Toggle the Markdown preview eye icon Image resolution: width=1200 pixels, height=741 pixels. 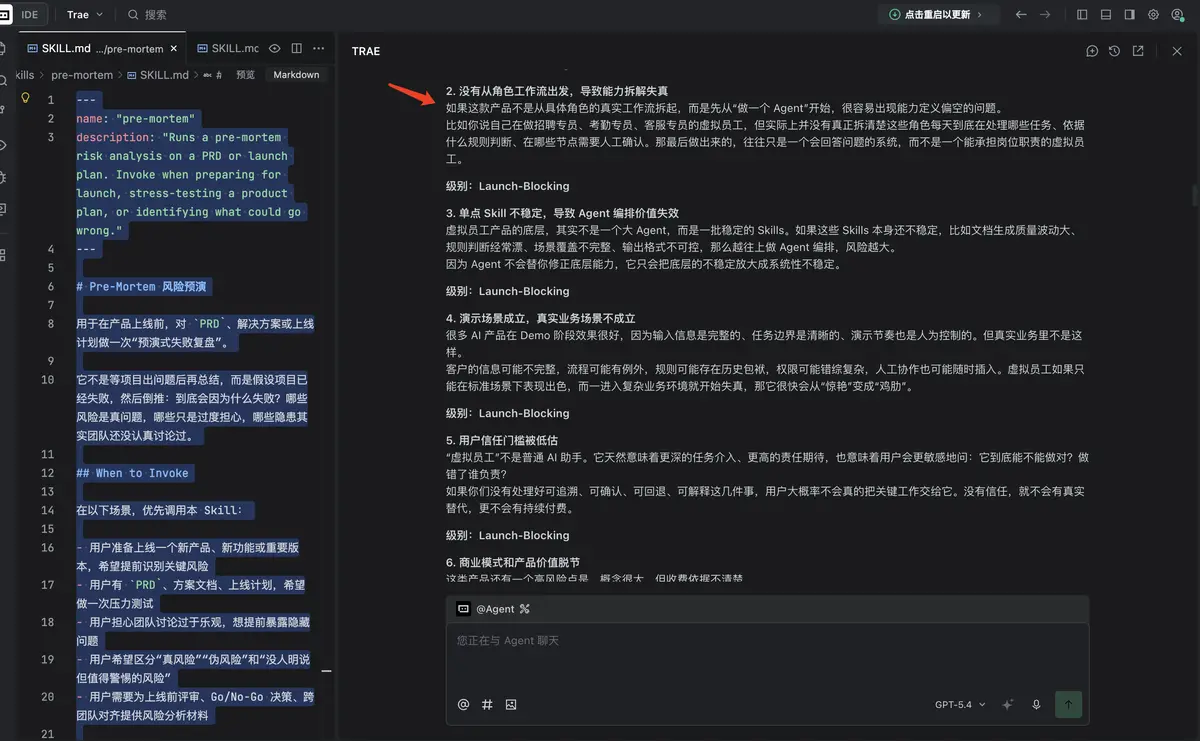coord(275,48)
